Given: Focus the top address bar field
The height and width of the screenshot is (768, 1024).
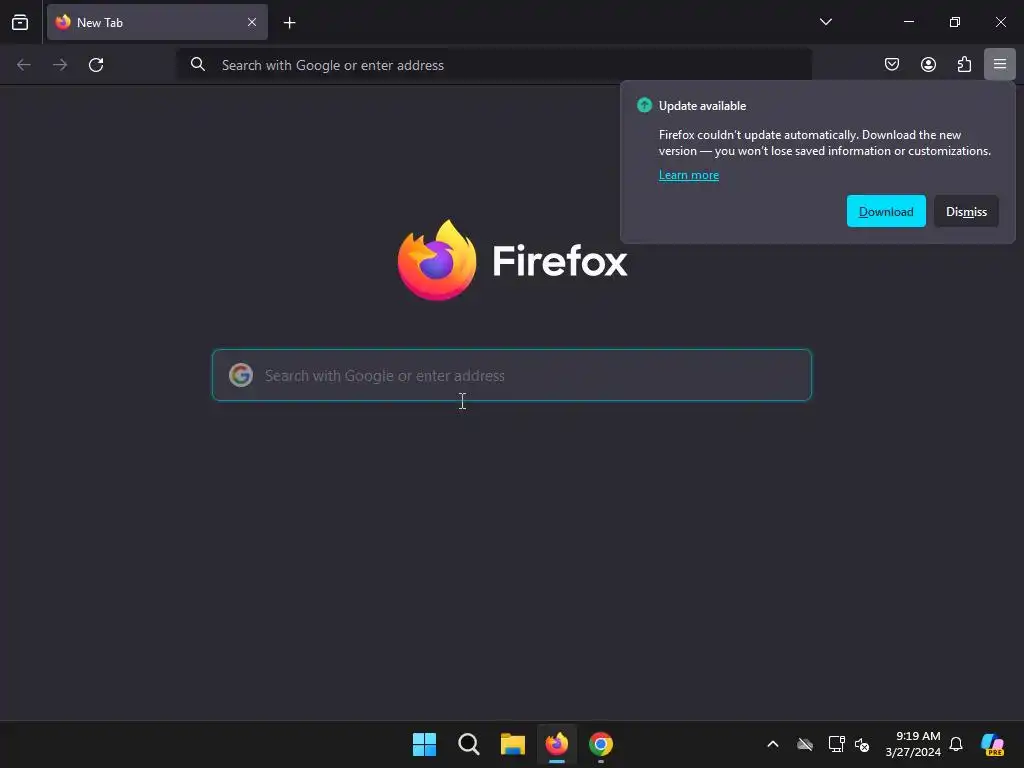Looking at the screenshot, I should click(x=494, y=65).
